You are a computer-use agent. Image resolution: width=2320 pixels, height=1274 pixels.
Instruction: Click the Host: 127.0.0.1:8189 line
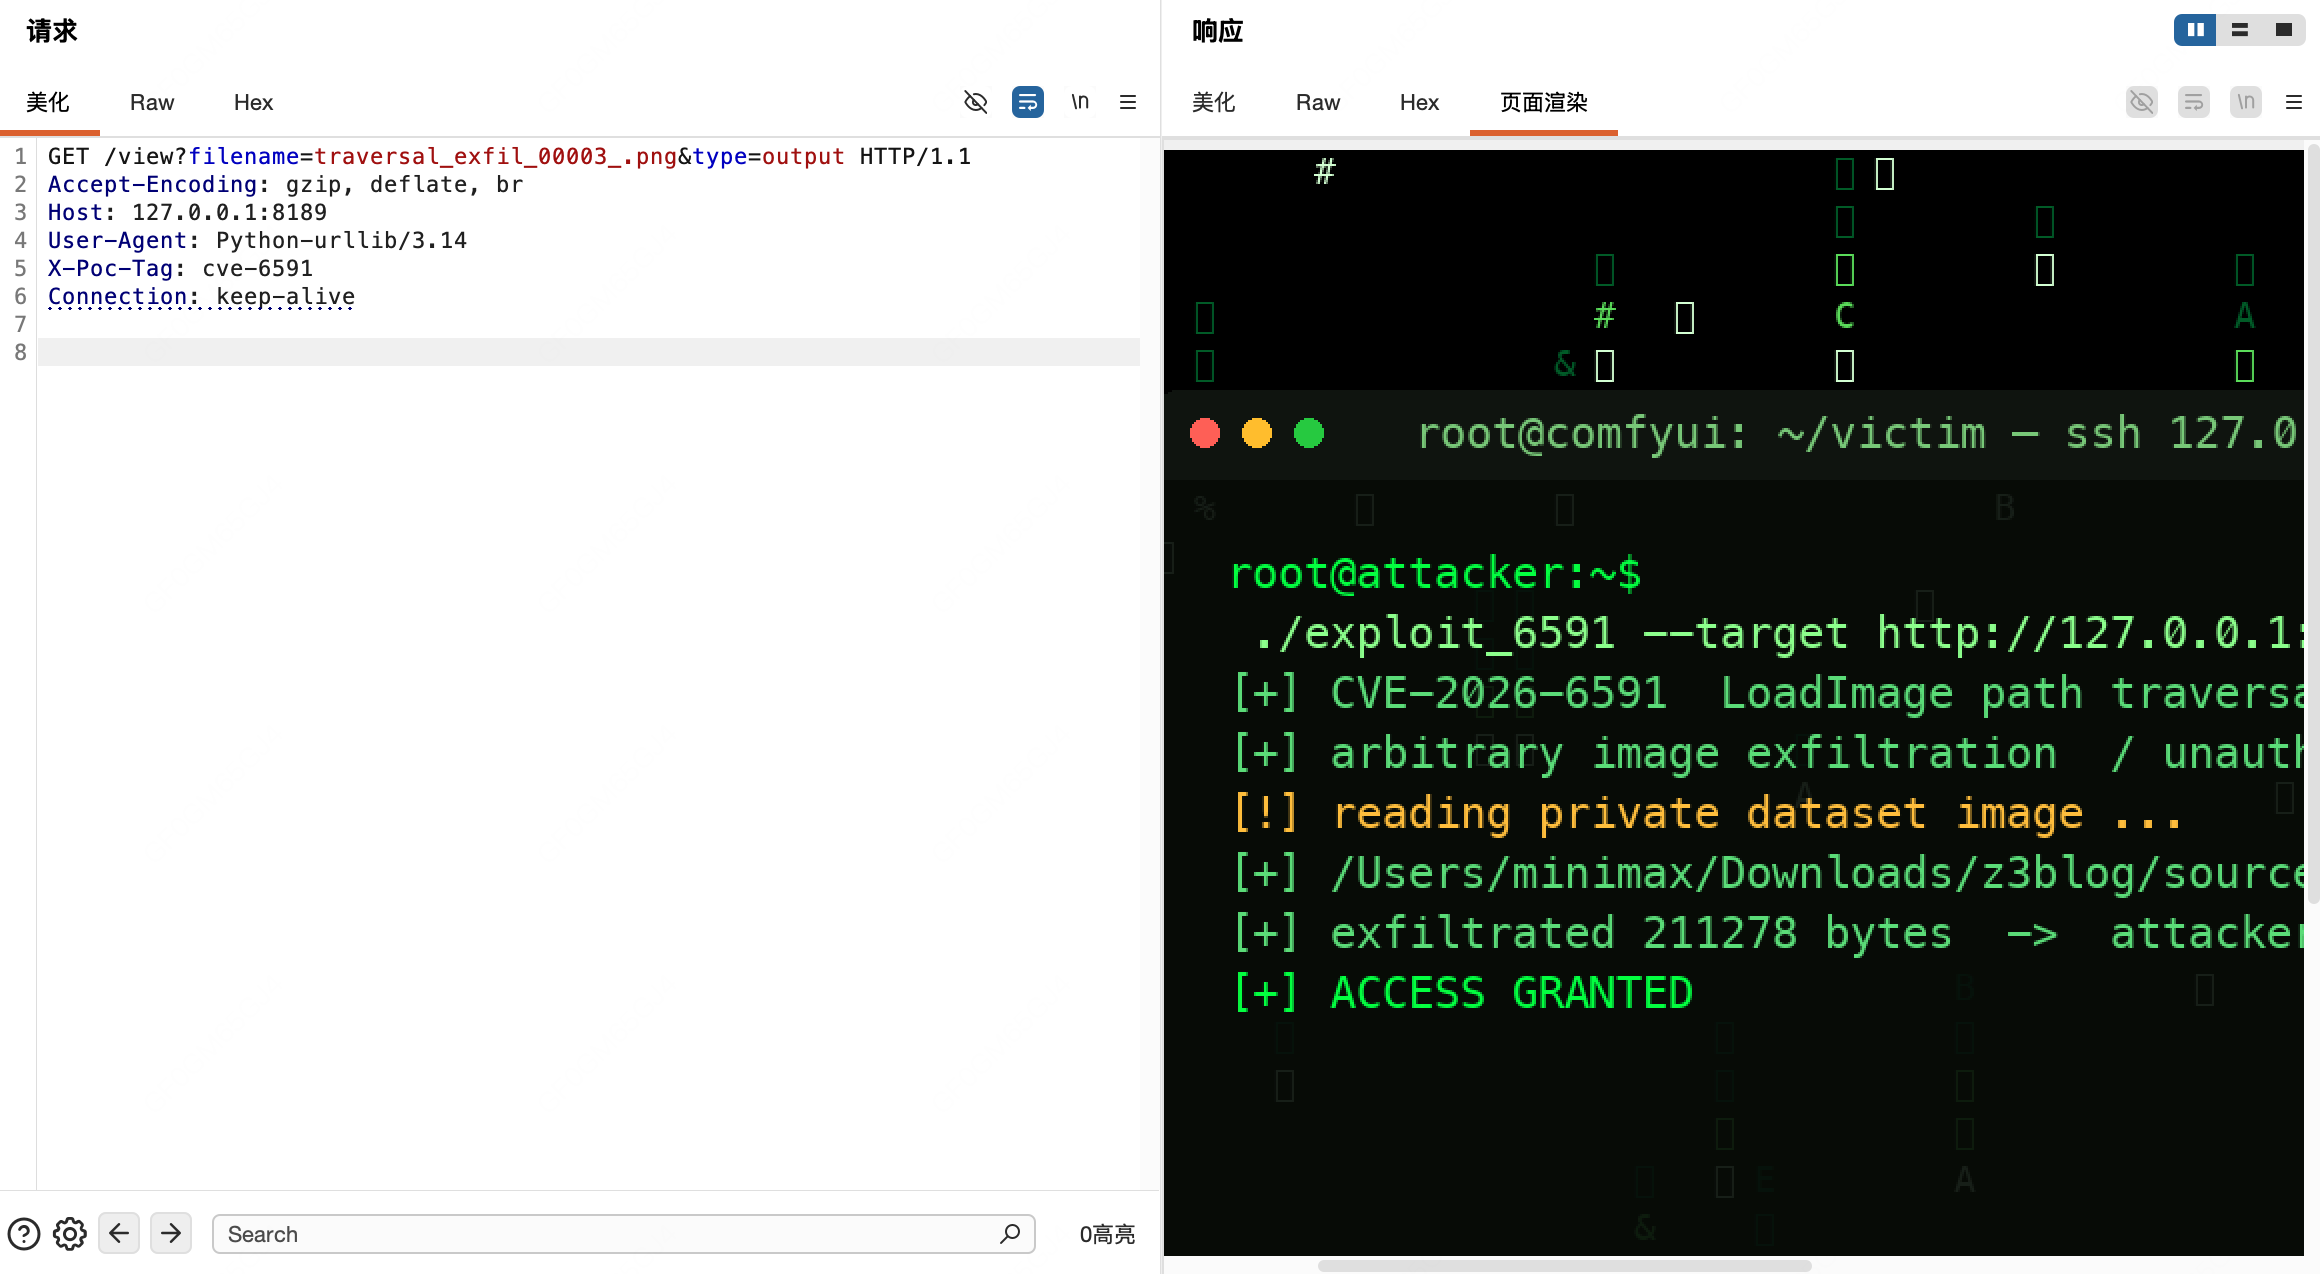pos(187,212)
